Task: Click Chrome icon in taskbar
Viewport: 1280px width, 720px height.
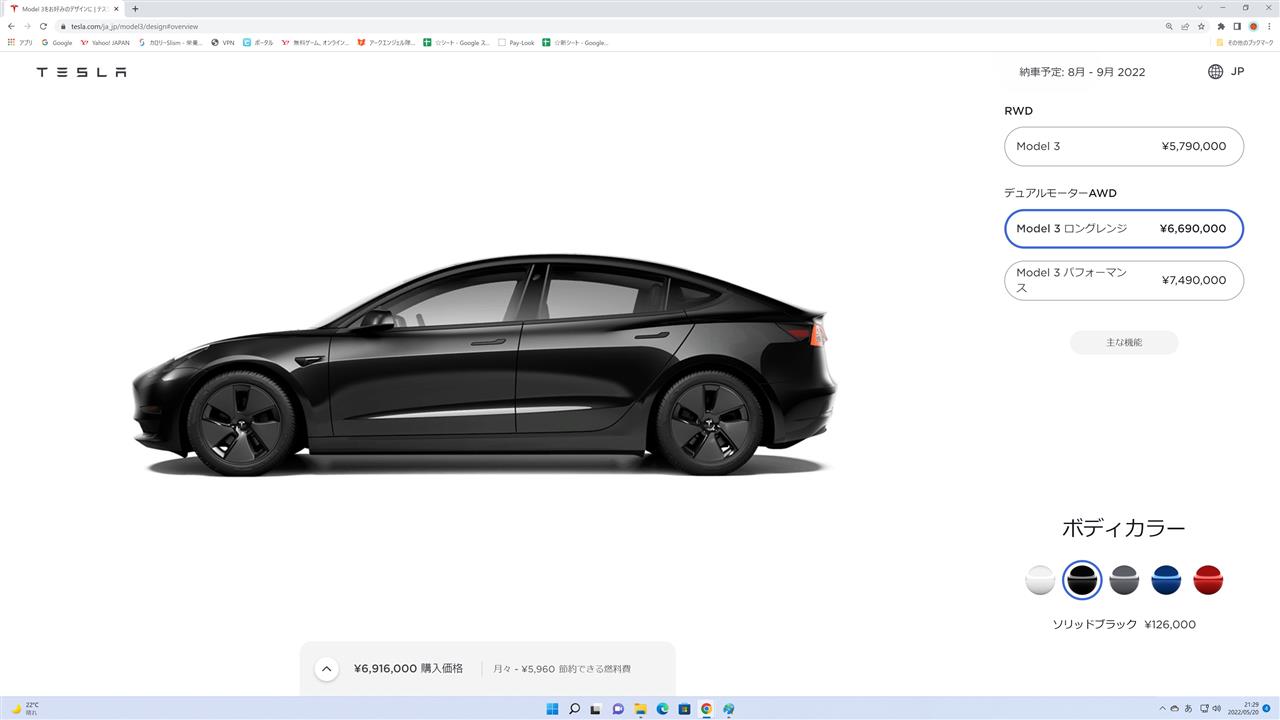Action: [706, 709]
